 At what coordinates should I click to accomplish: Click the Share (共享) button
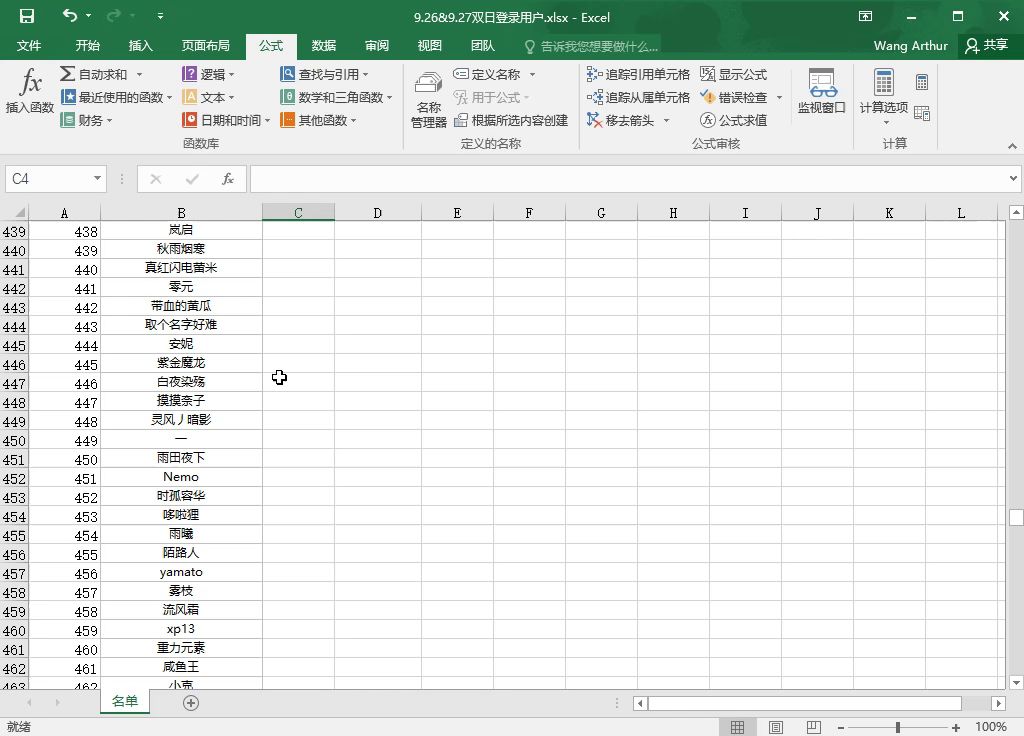click(x=985, y=46)
